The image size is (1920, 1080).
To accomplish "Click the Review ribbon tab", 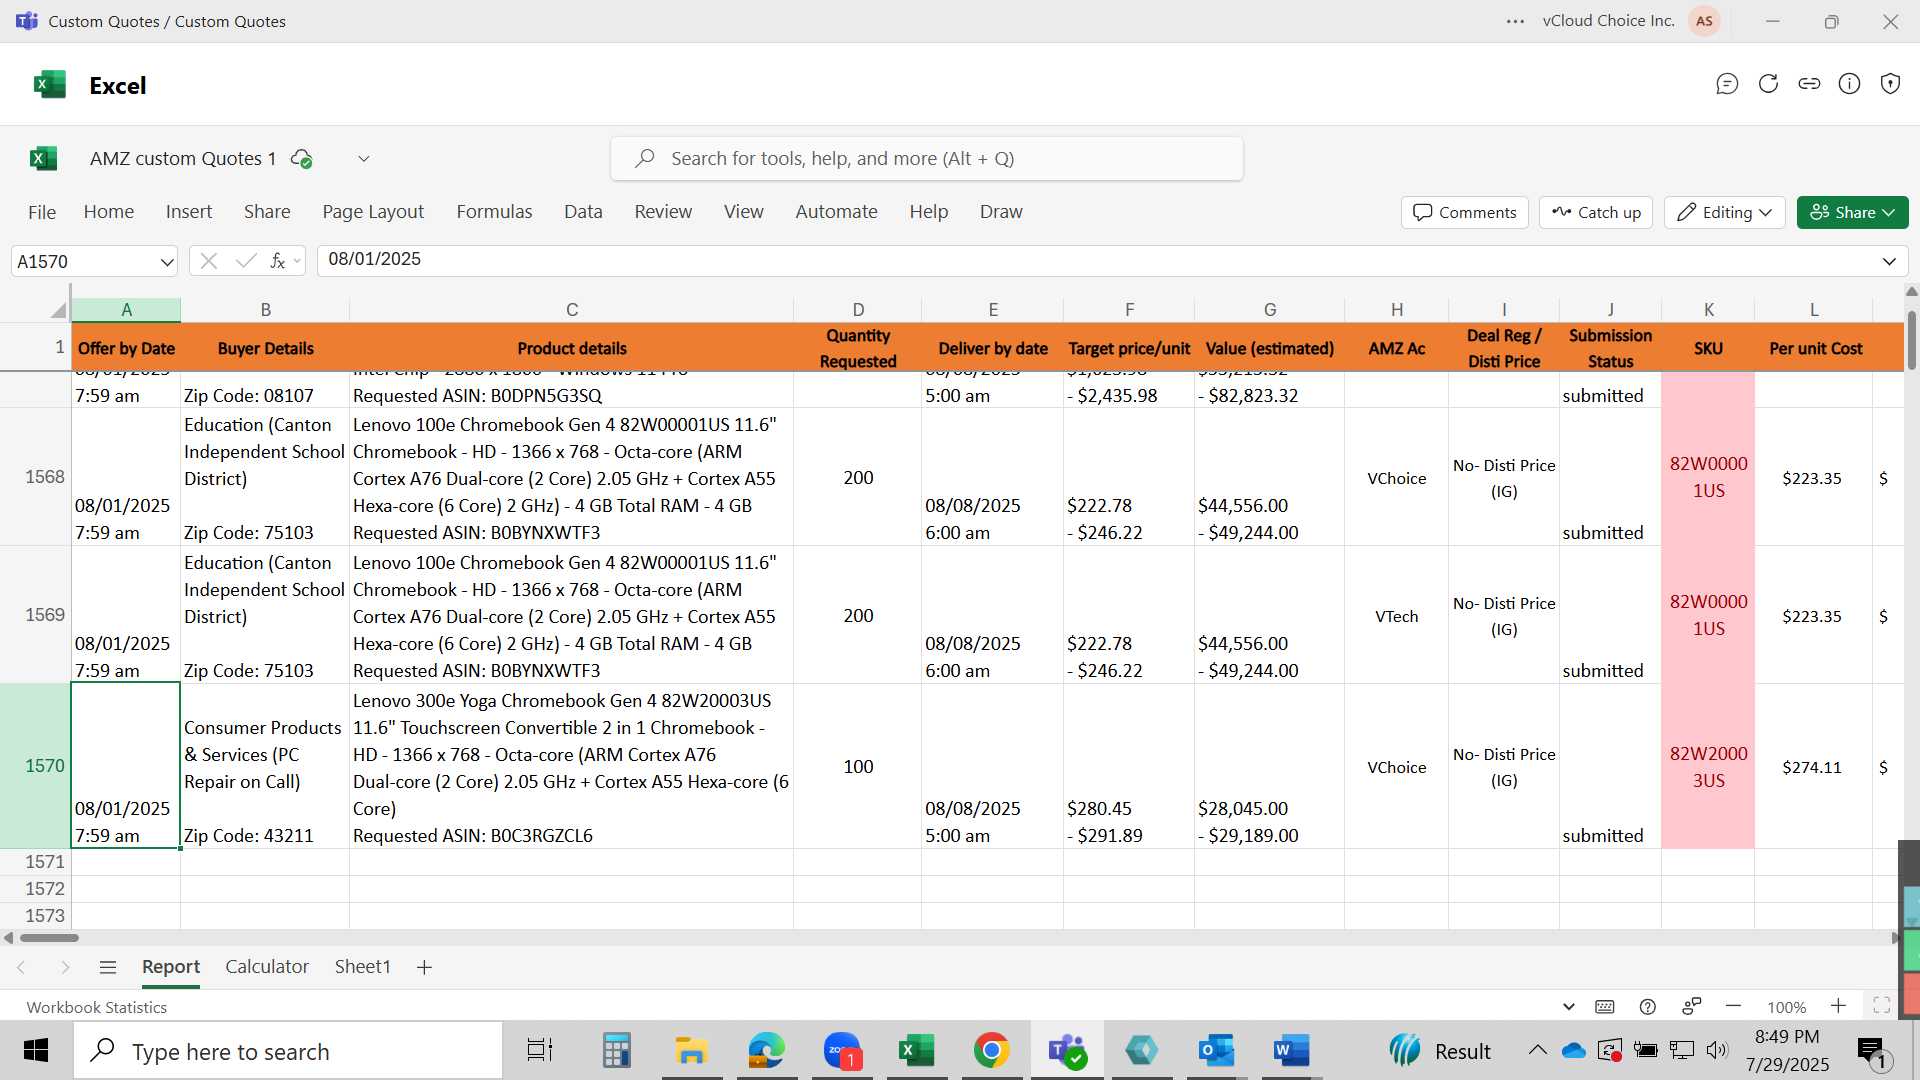I will 663,212.
